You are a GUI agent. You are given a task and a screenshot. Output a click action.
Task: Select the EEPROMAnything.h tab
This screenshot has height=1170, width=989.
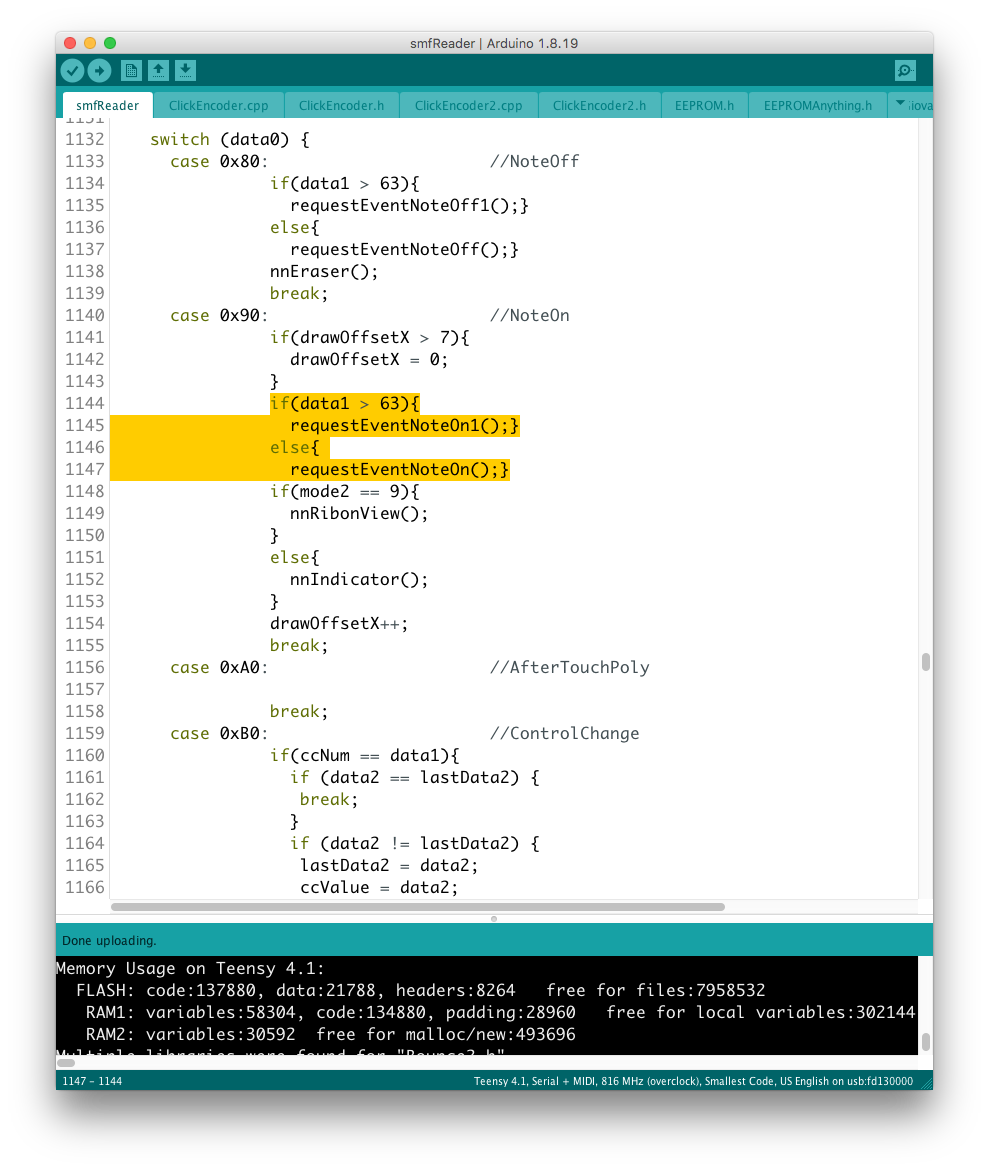click(817, 105)
